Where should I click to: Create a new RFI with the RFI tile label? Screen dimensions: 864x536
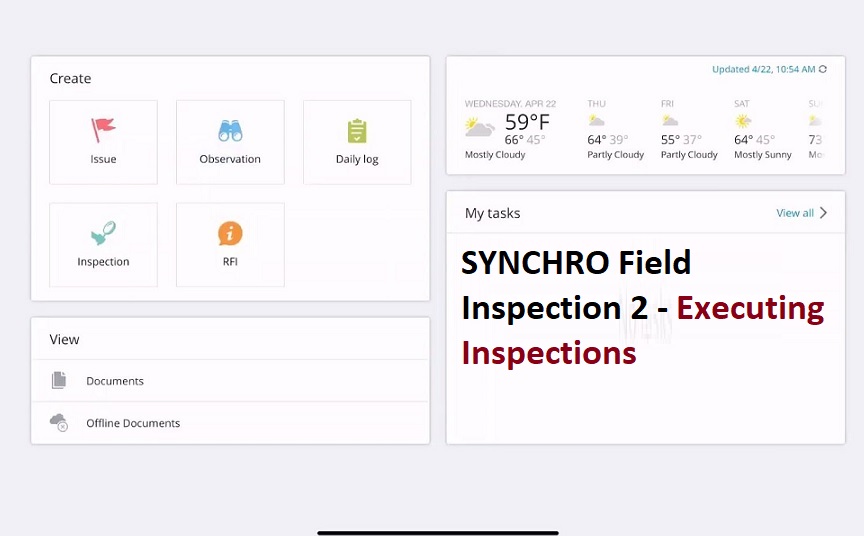[230, 262]
